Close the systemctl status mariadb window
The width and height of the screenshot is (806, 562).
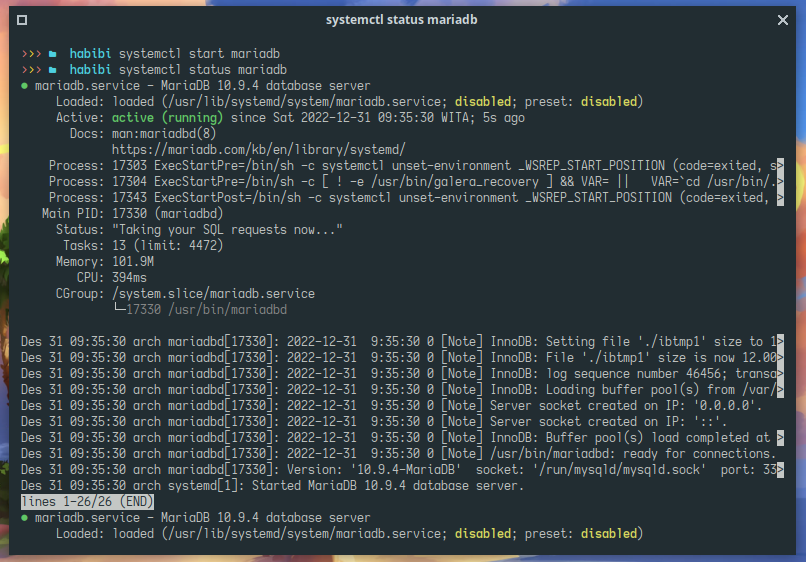[782, 20]
